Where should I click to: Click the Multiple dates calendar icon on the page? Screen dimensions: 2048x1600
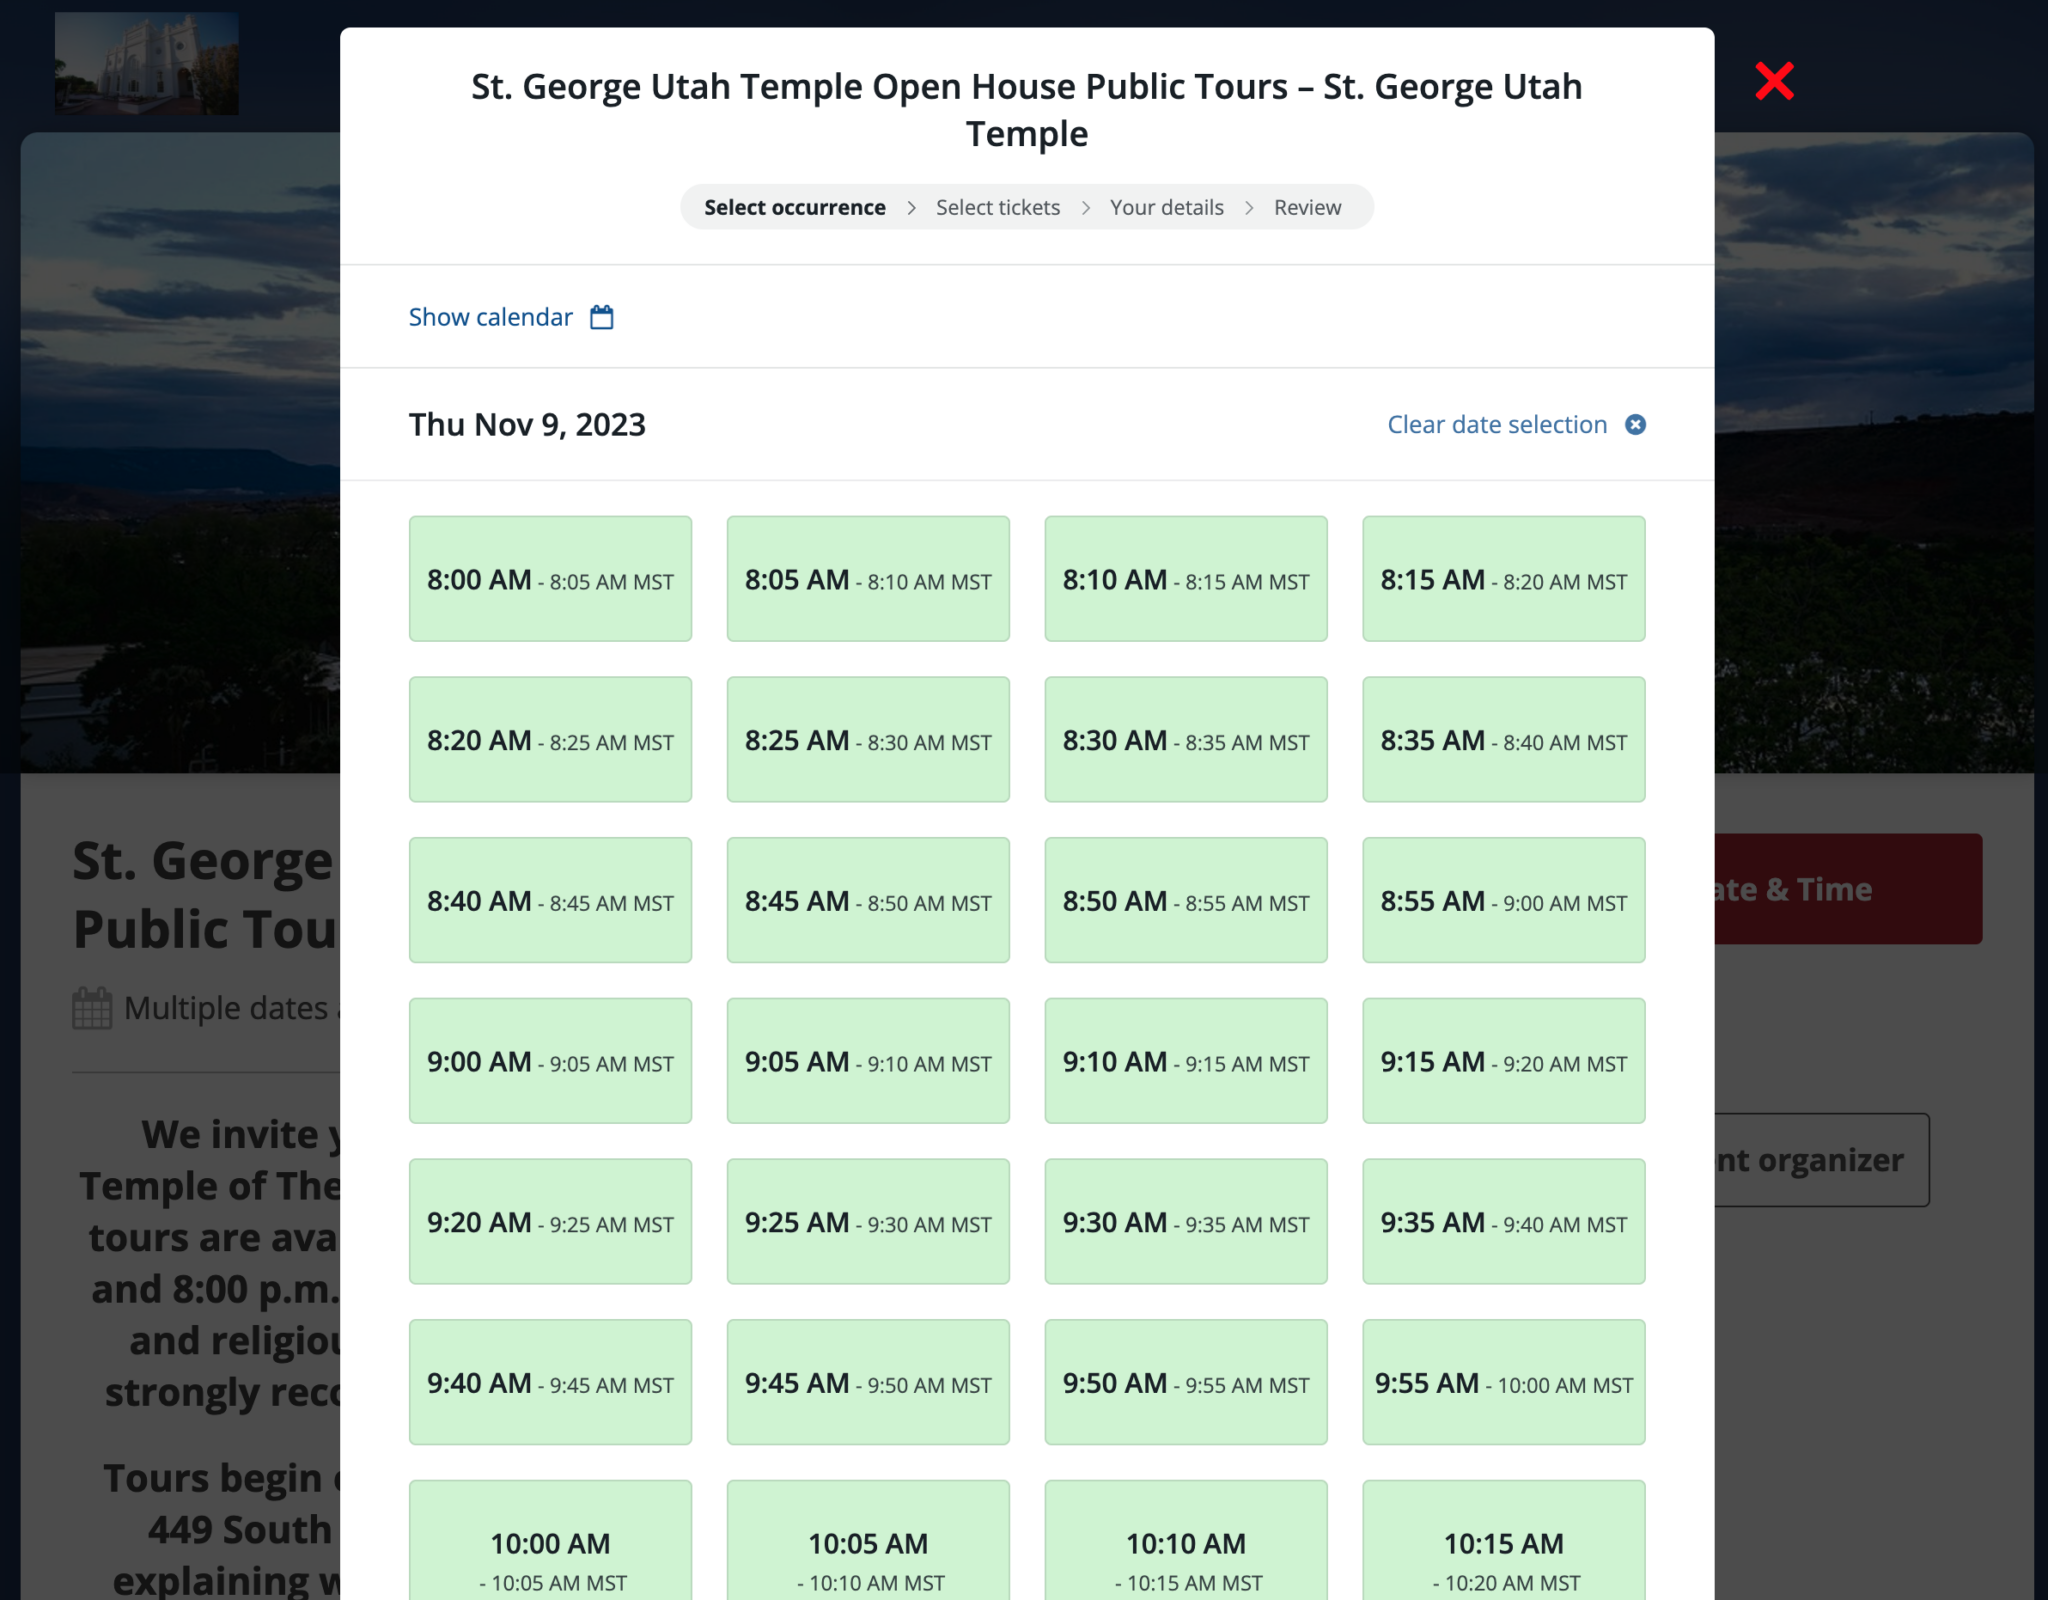92,1008
